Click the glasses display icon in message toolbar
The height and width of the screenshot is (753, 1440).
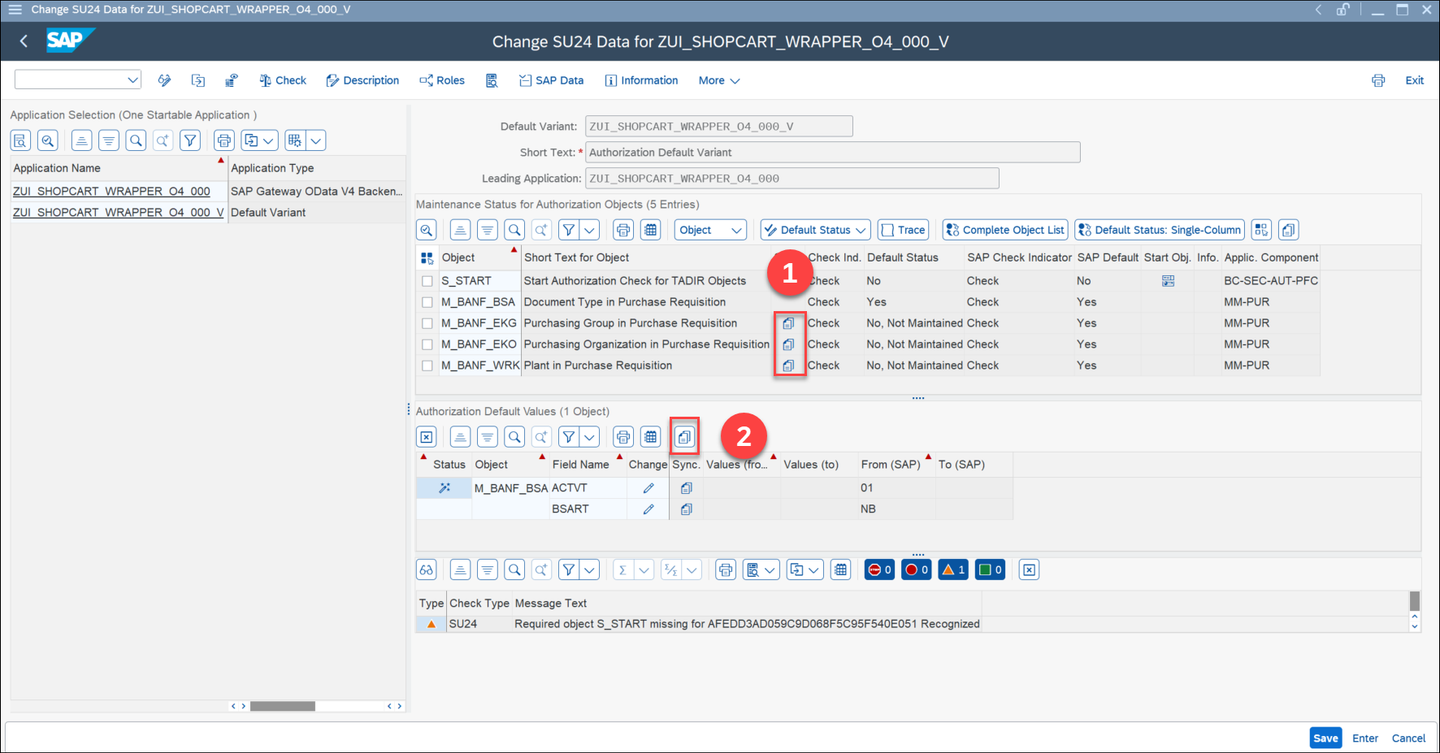point(426,570)
